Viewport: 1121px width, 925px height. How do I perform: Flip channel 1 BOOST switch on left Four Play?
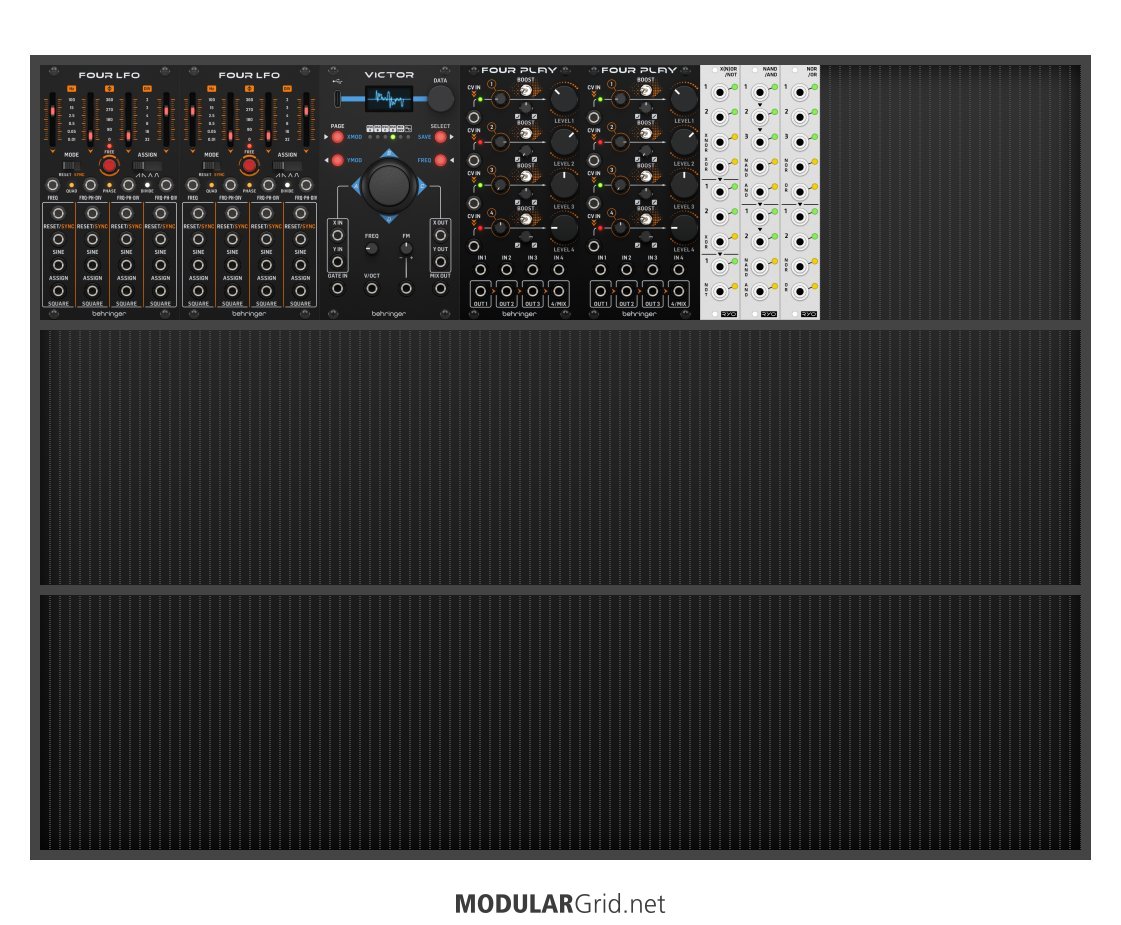[x=525, y=90]
